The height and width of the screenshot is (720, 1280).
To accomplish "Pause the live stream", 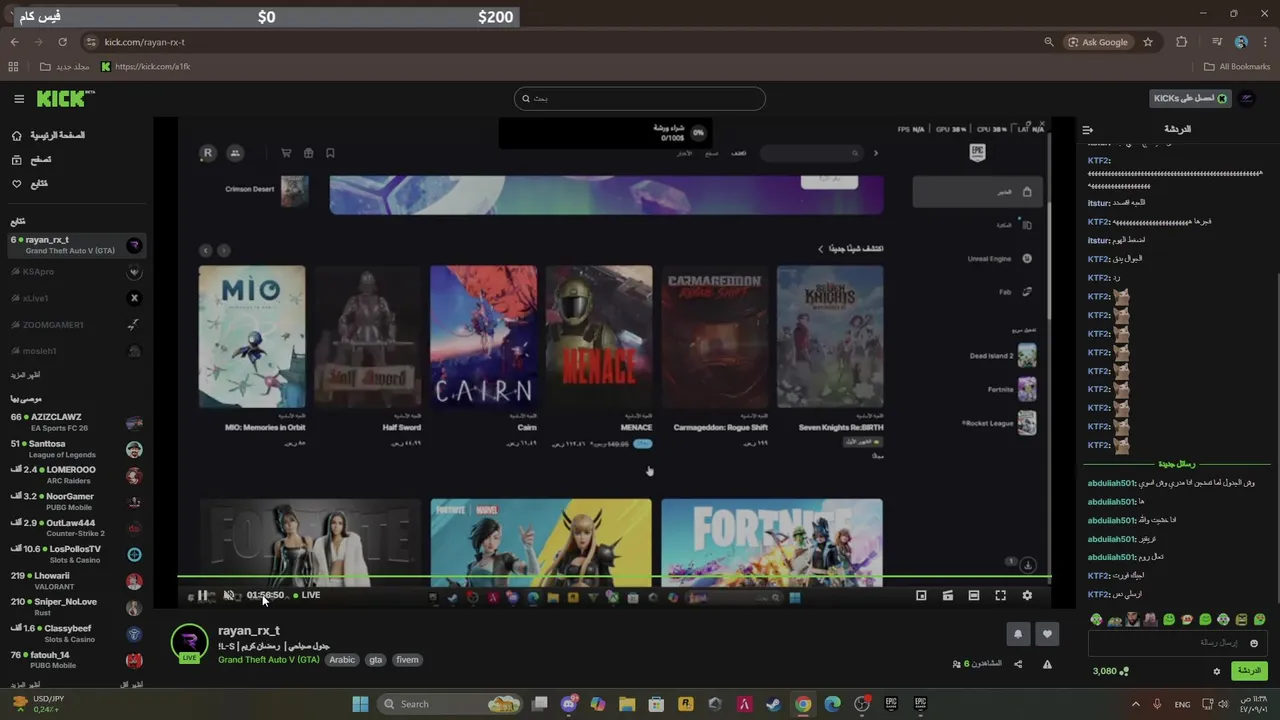I will [x=203, y=595].
